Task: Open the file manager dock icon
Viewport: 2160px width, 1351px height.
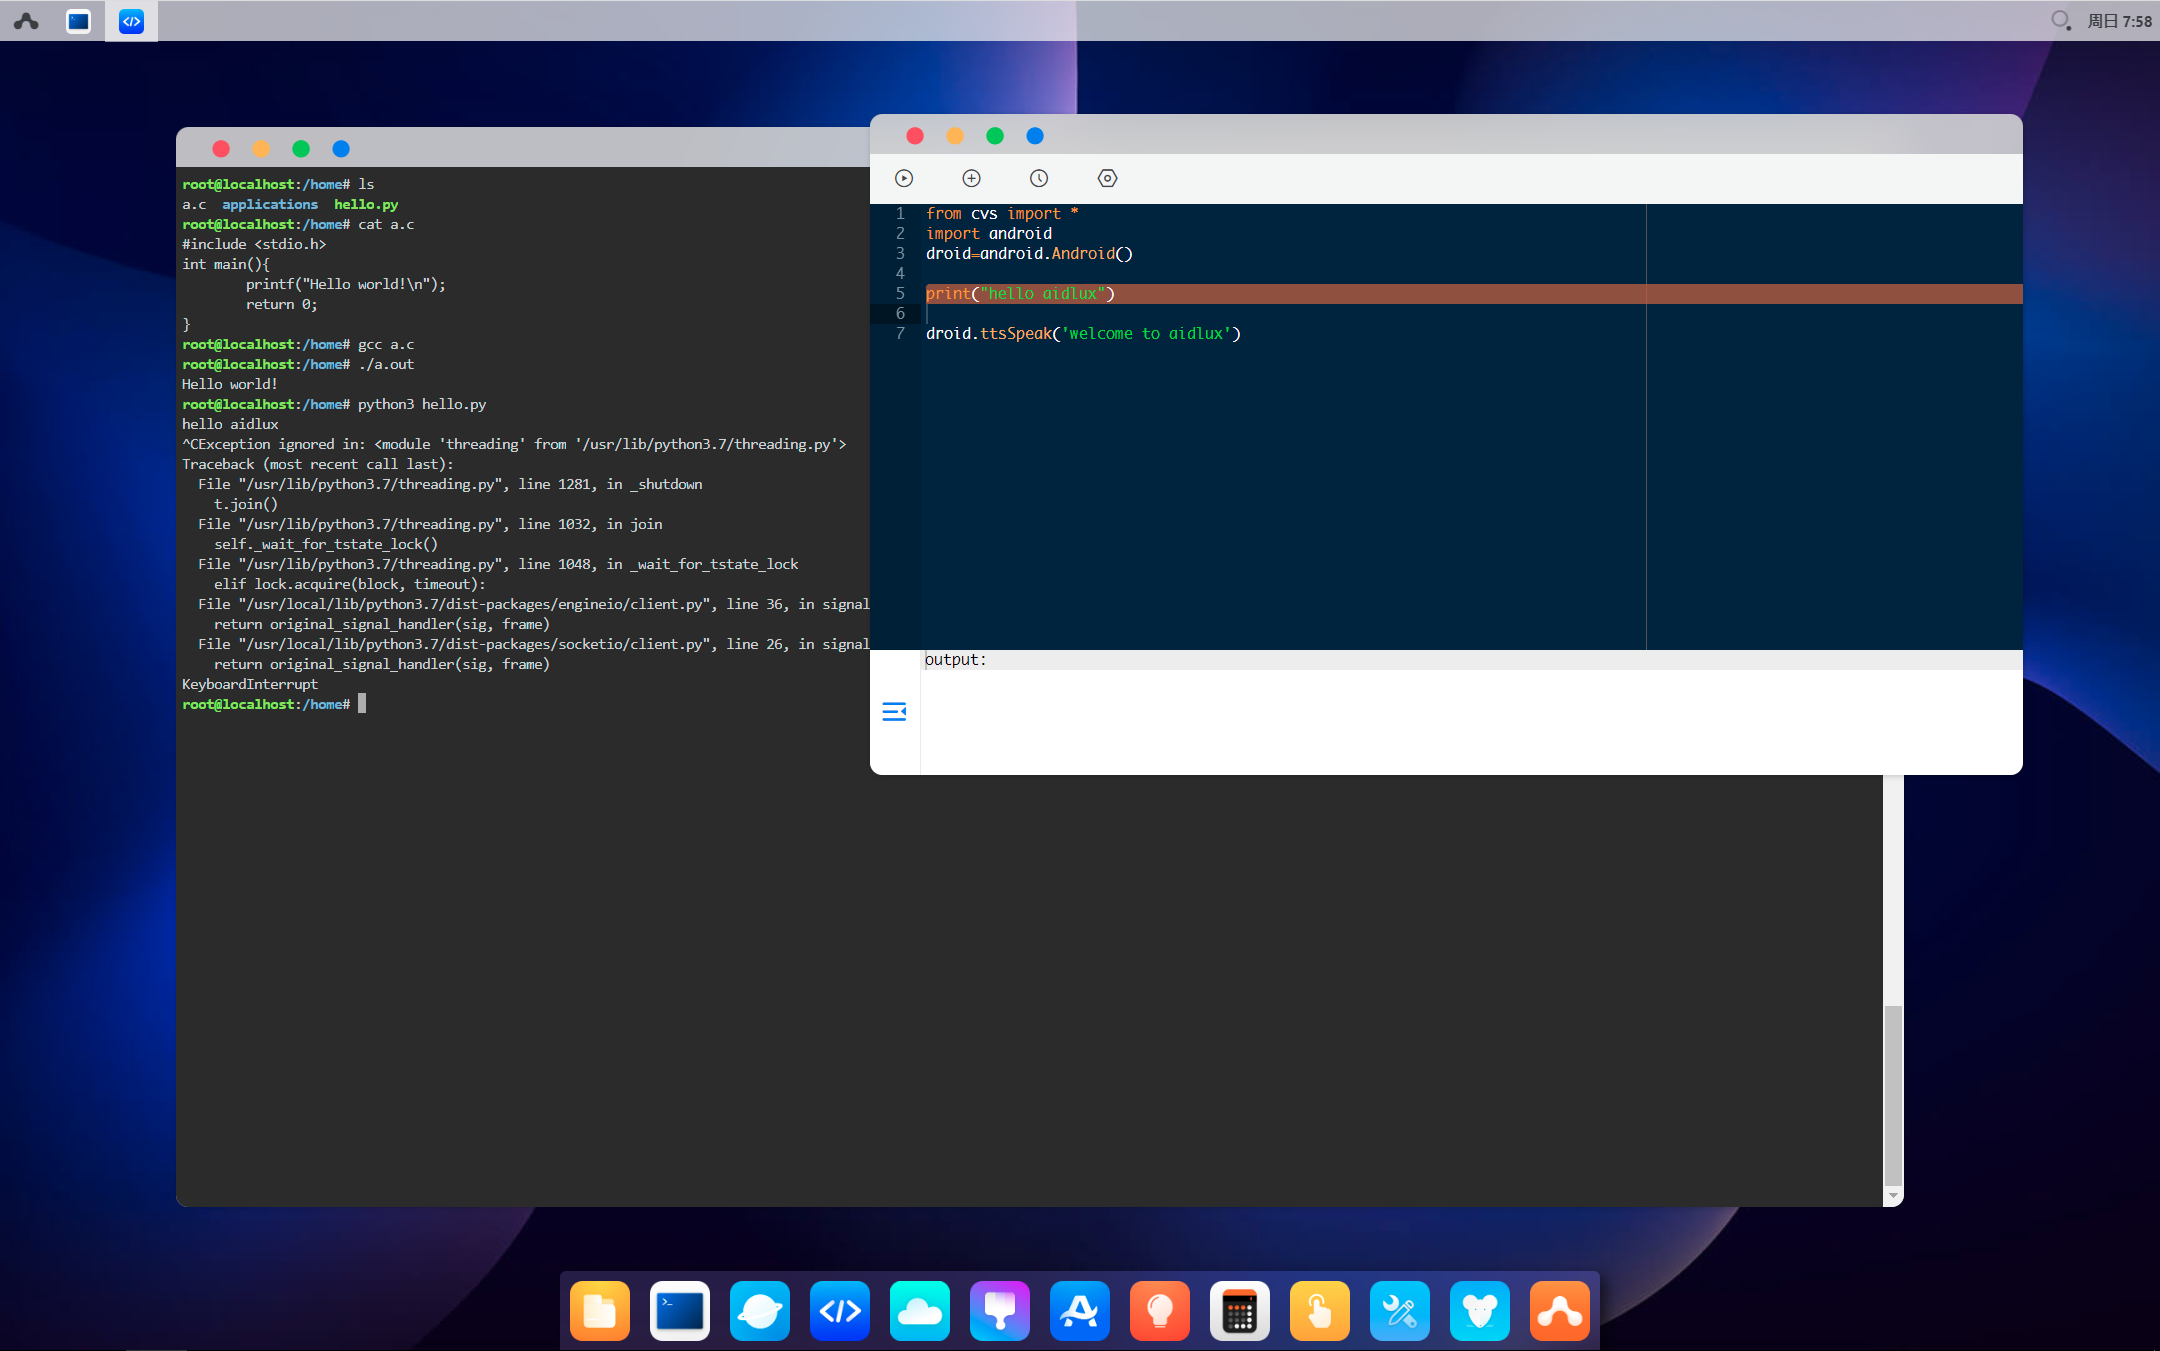Action: (x=600, y=1310)
